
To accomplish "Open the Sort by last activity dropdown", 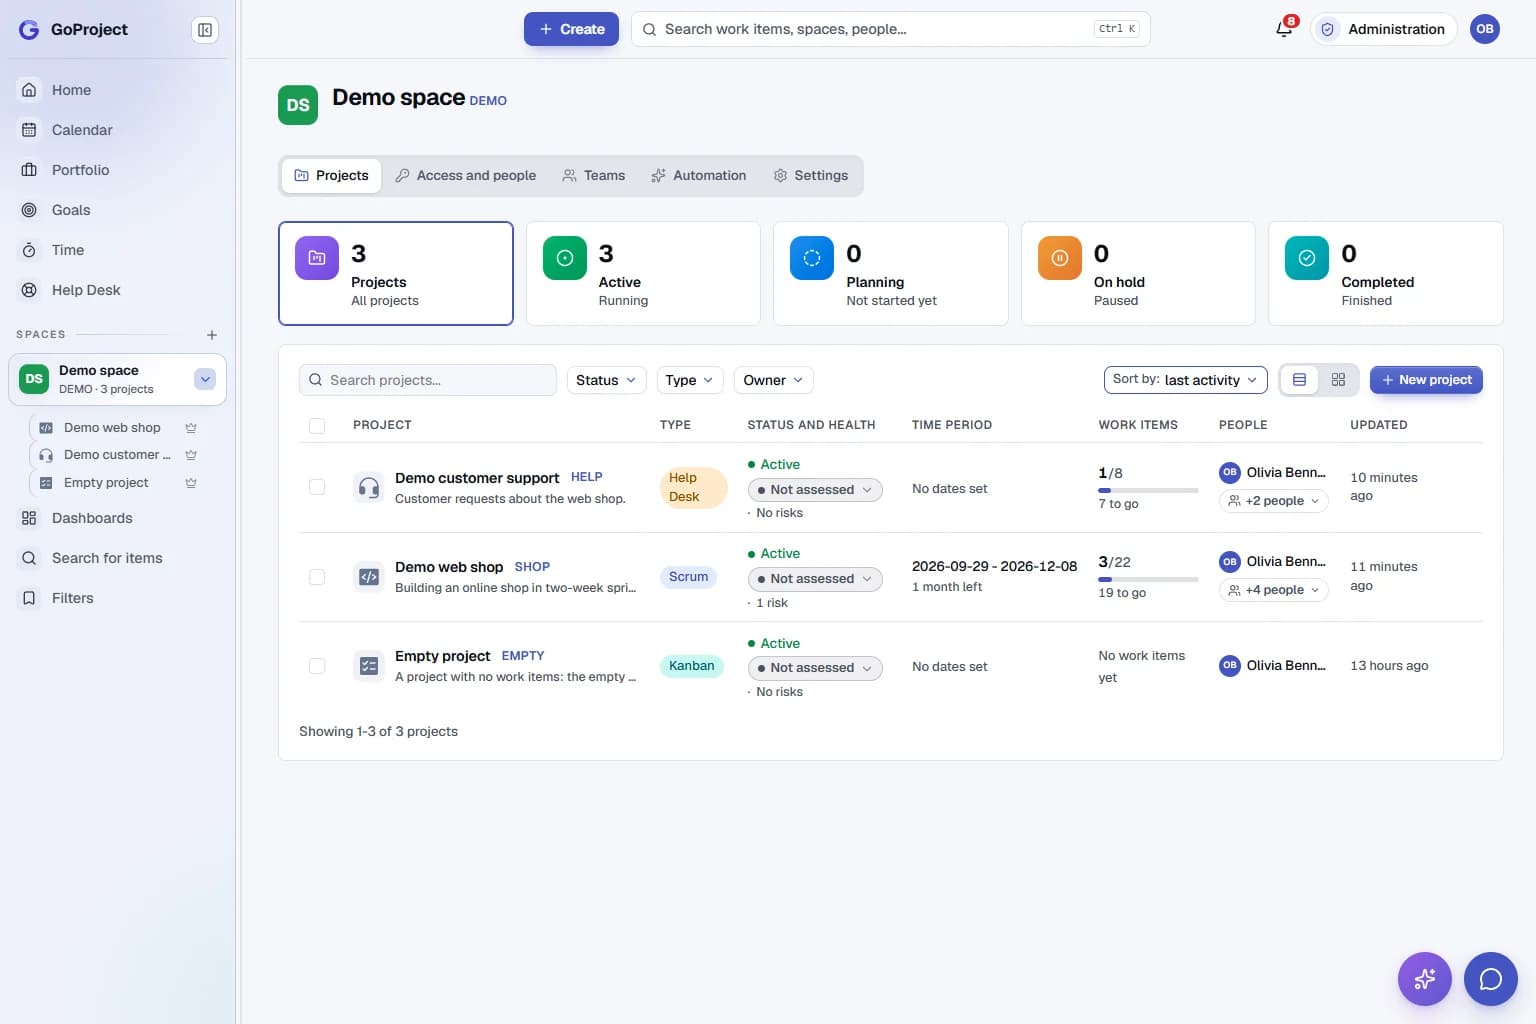I will tap(1185, 380).
